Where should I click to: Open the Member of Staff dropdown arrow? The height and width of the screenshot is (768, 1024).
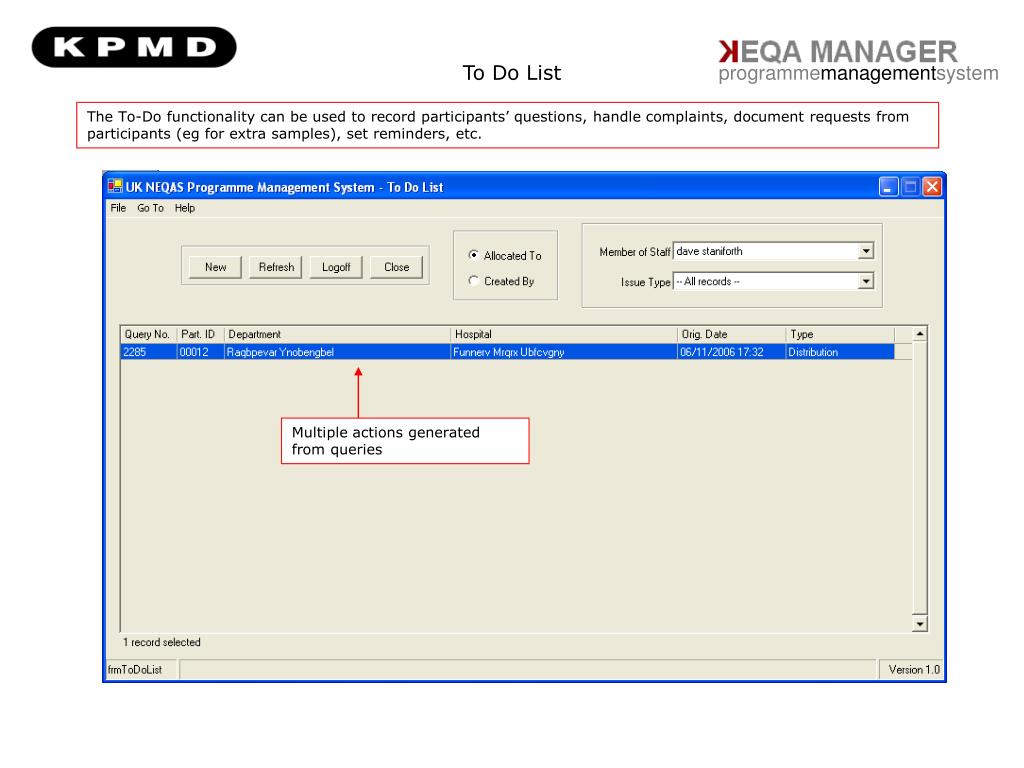(x=865, y=251)
